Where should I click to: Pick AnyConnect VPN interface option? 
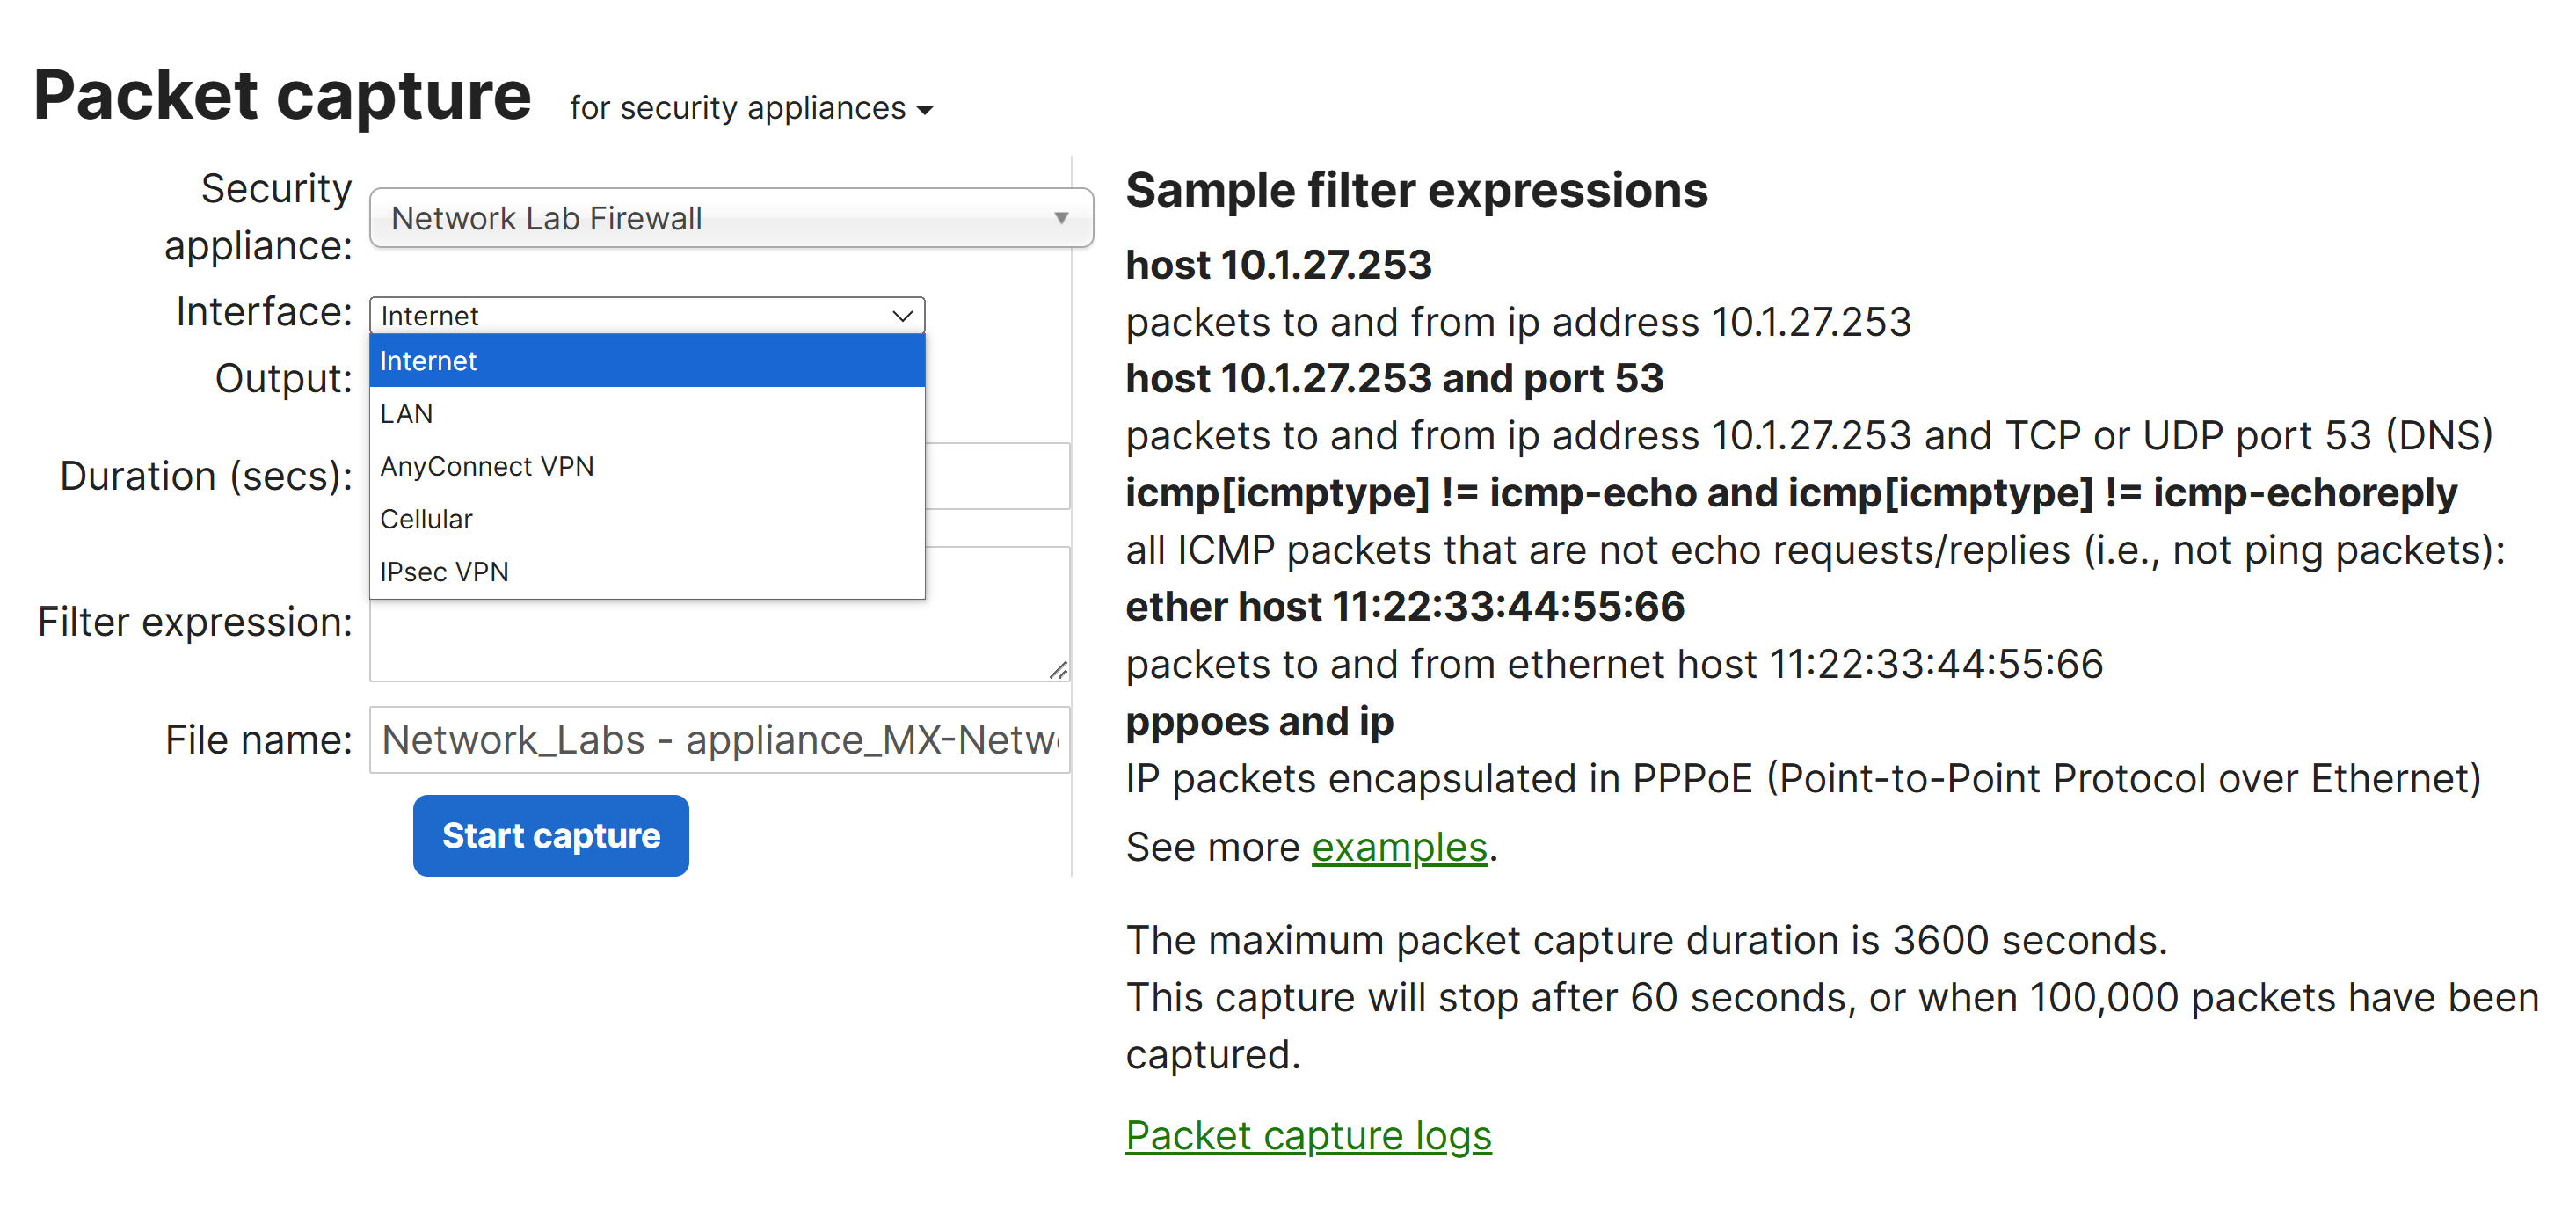(646, 467)
